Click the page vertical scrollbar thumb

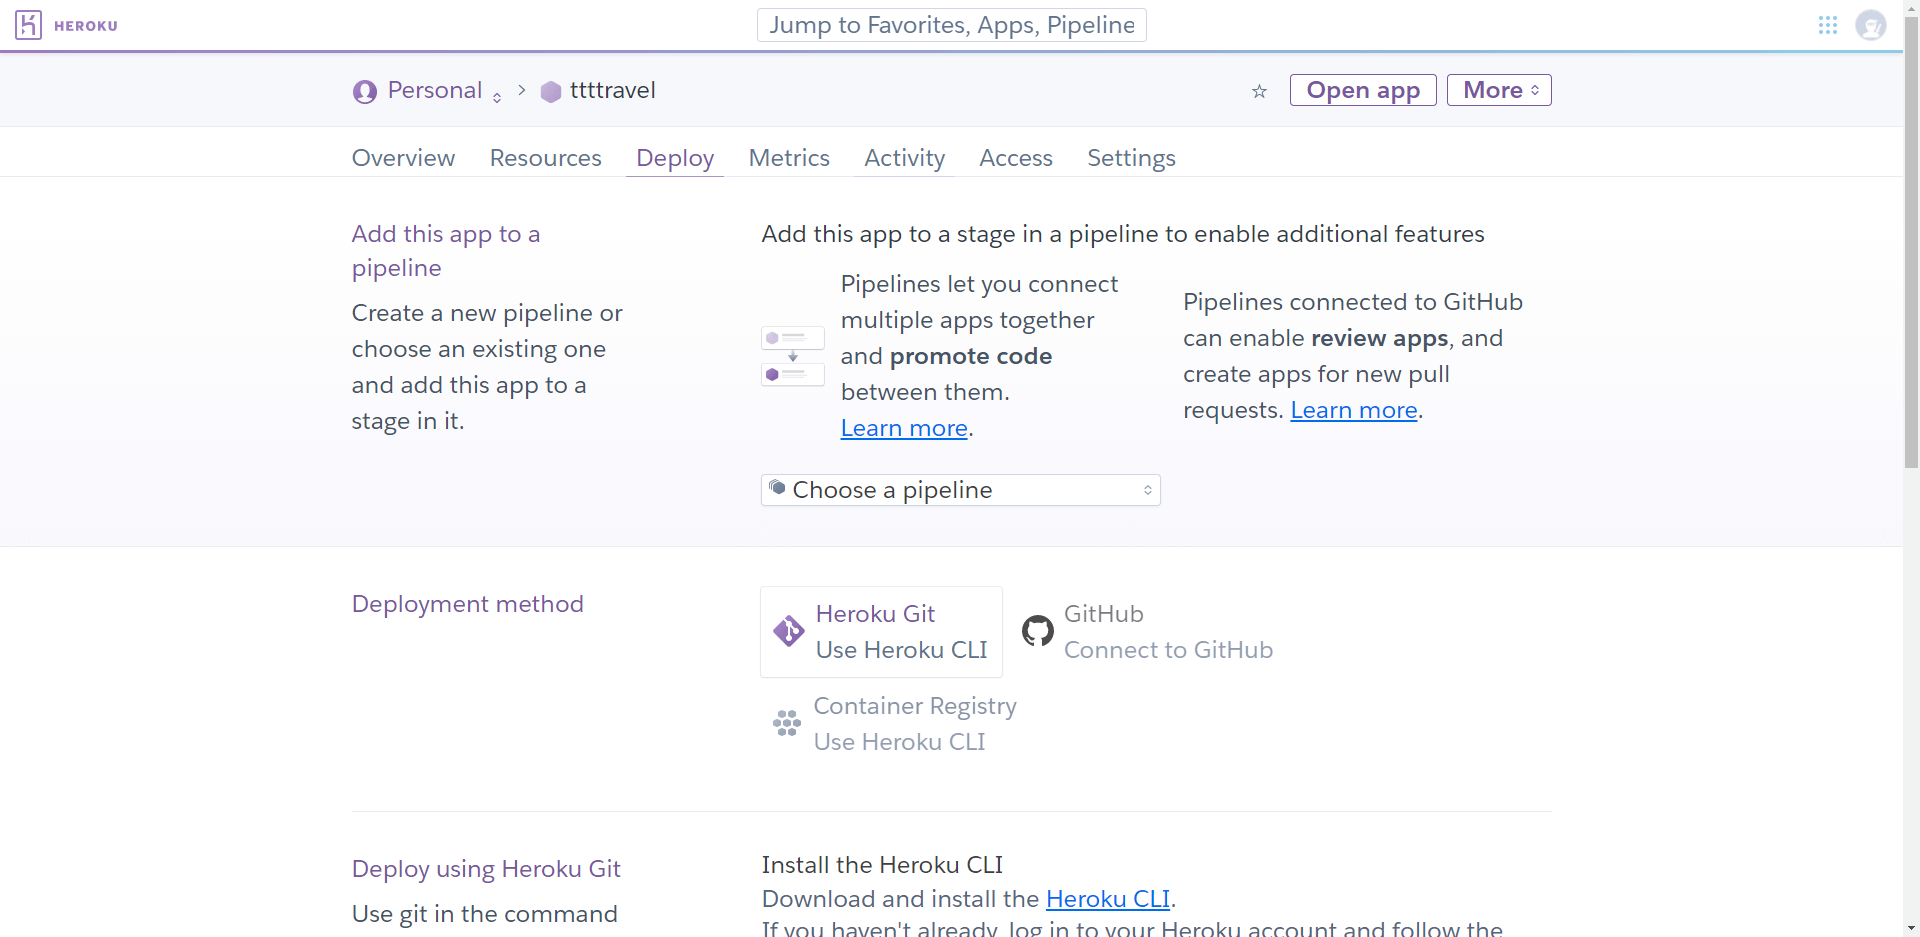pyautogui.click(x=1911, y=240)
